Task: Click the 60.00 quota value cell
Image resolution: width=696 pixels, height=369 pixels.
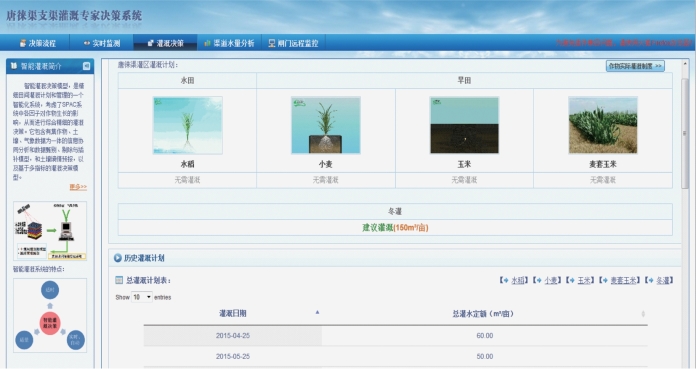Action: click(485, 336)
